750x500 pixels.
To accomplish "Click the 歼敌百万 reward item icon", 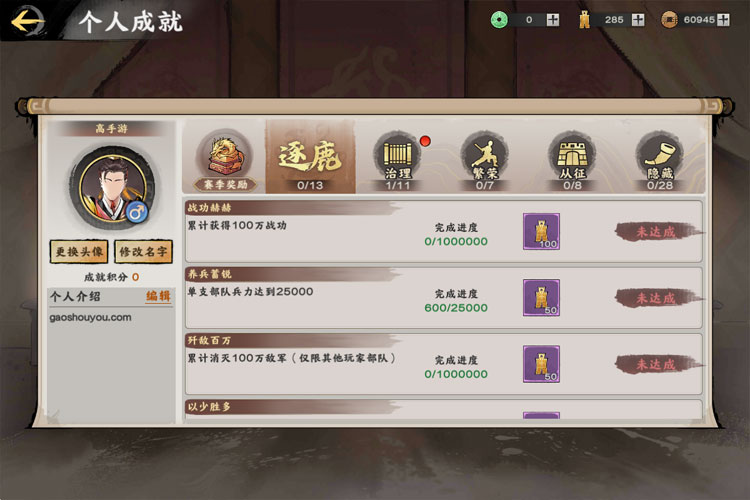I will tap(541, 364).
